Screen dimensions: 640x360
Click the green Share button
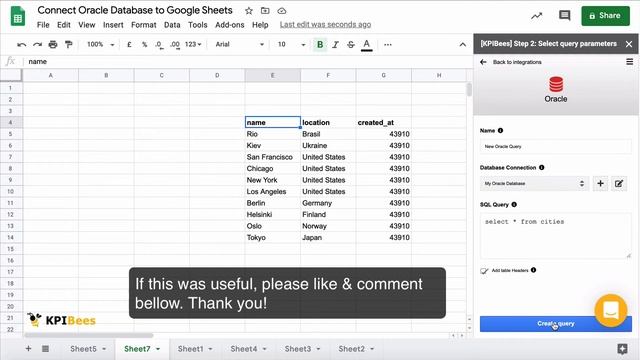pyautogui.click(x=605, y=16)
